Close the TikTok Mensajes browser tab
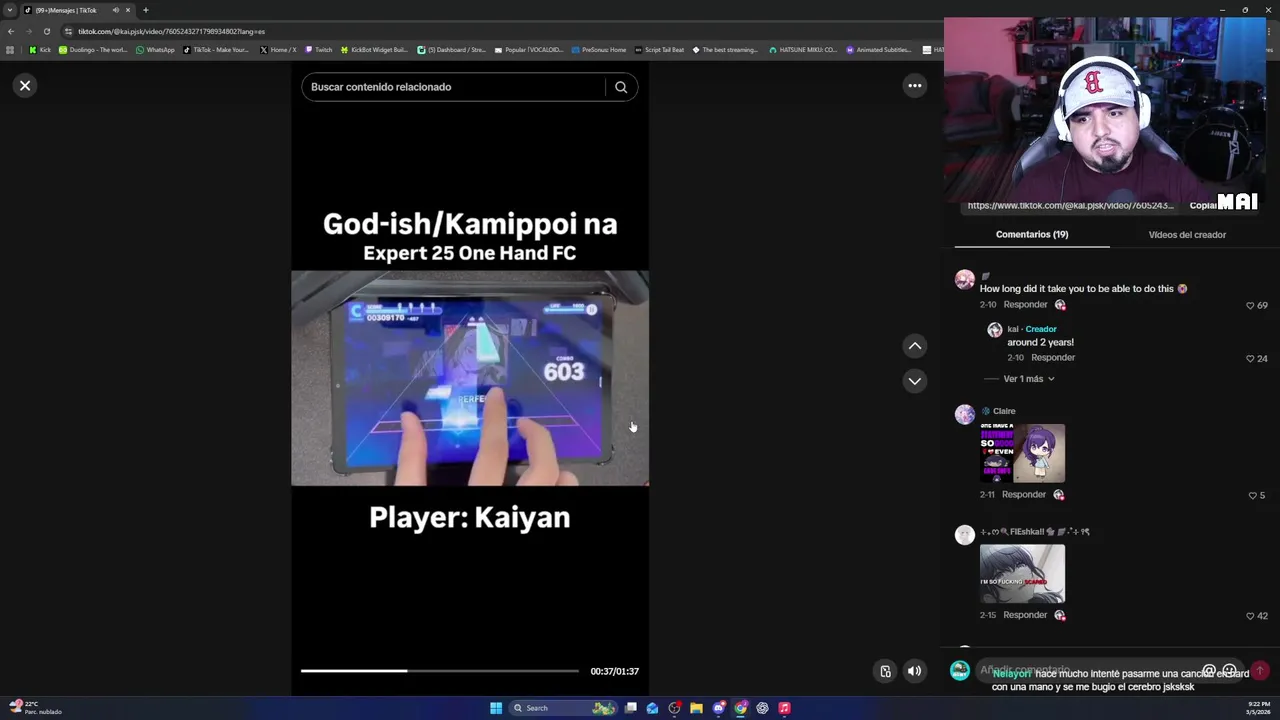 [128, 10]
